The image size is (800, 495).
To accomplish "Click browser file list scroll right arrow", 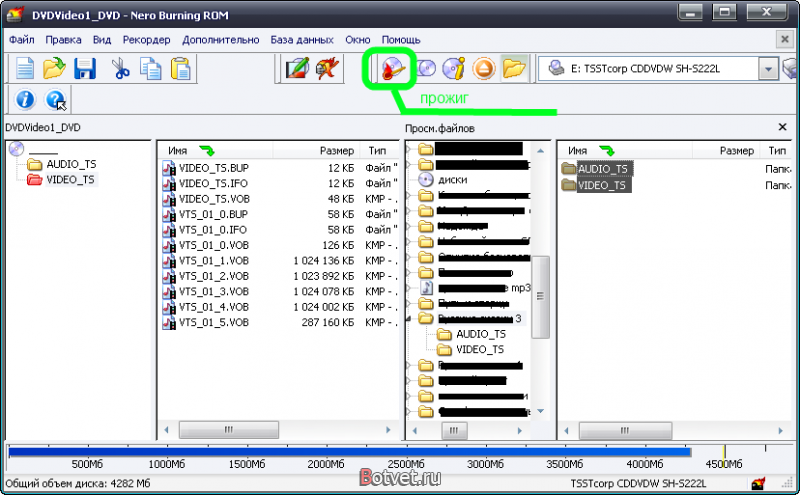I will click(x=781, y=431).
